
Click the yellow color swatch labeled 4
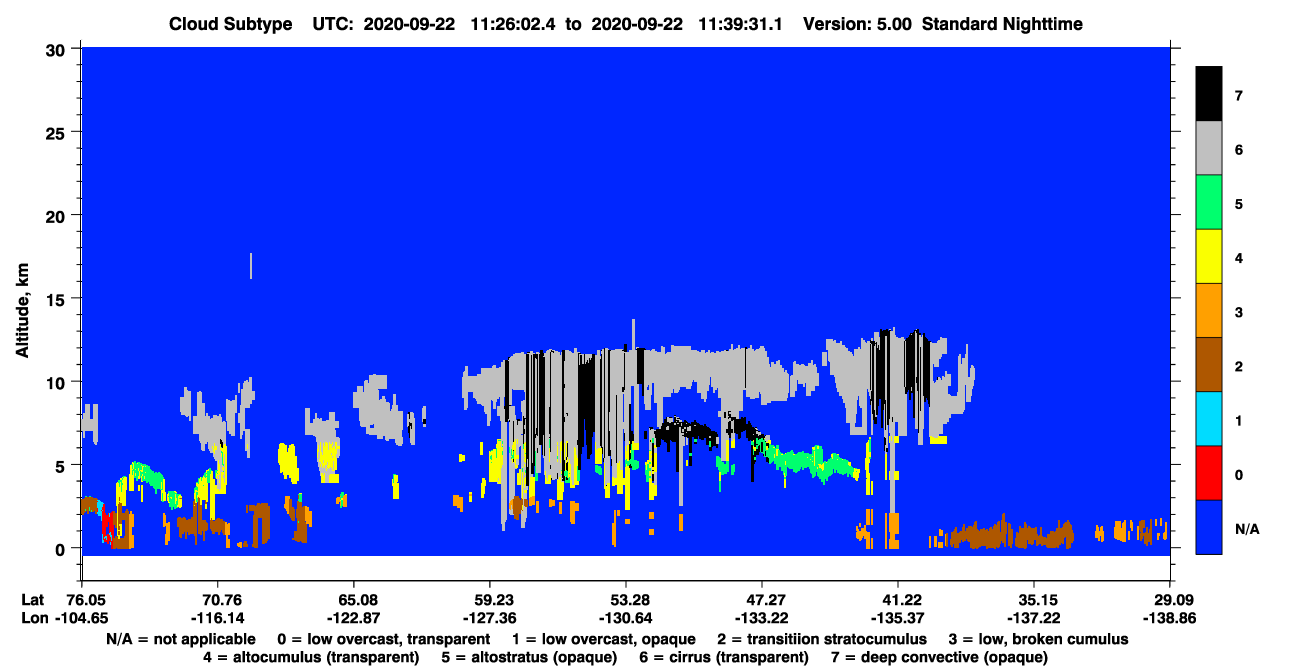pos(1209,256)
